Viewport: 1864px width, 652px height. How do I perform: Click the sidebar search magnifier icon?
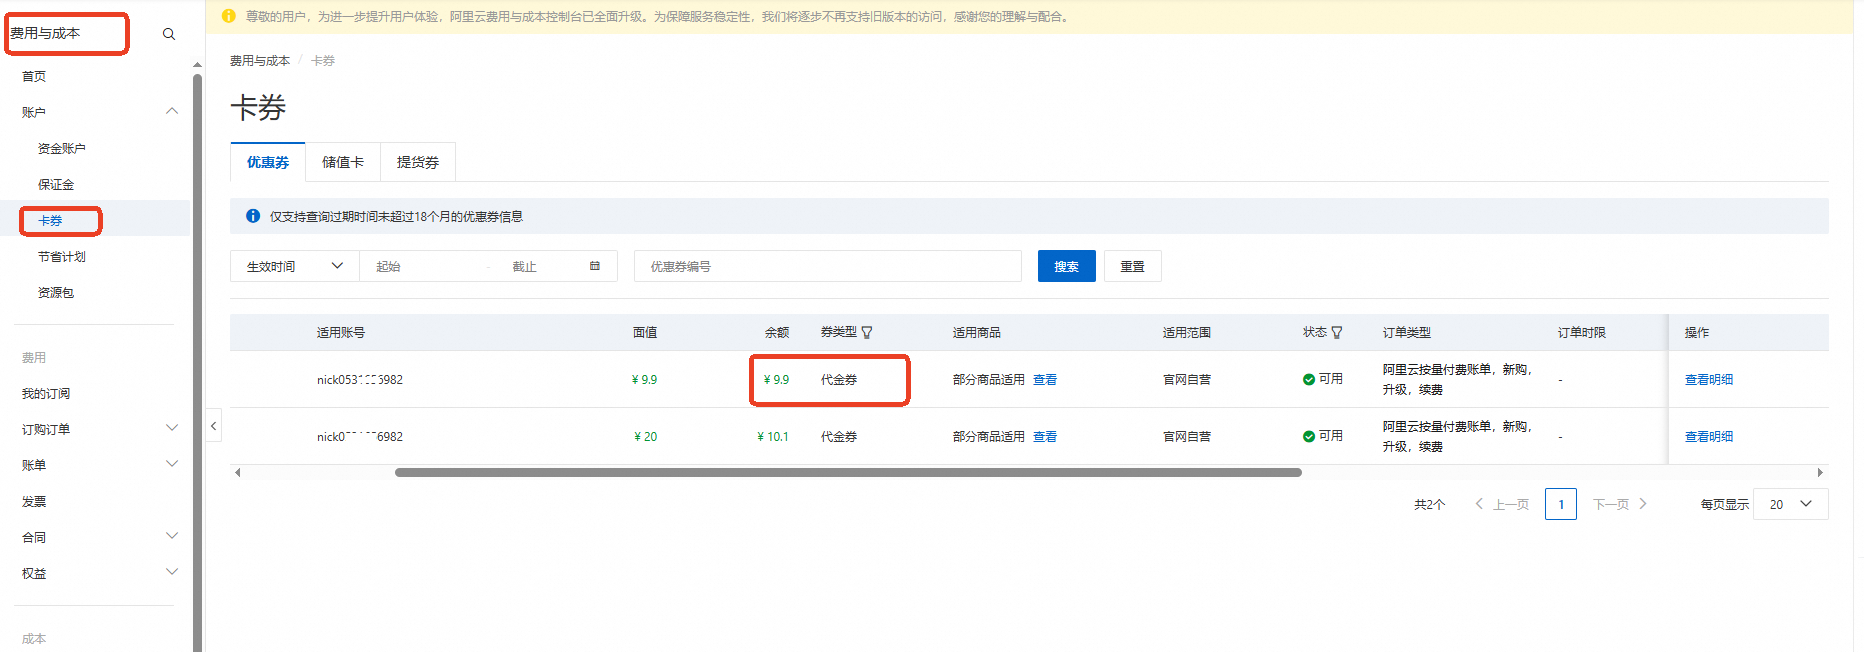(x=169, y=34)
